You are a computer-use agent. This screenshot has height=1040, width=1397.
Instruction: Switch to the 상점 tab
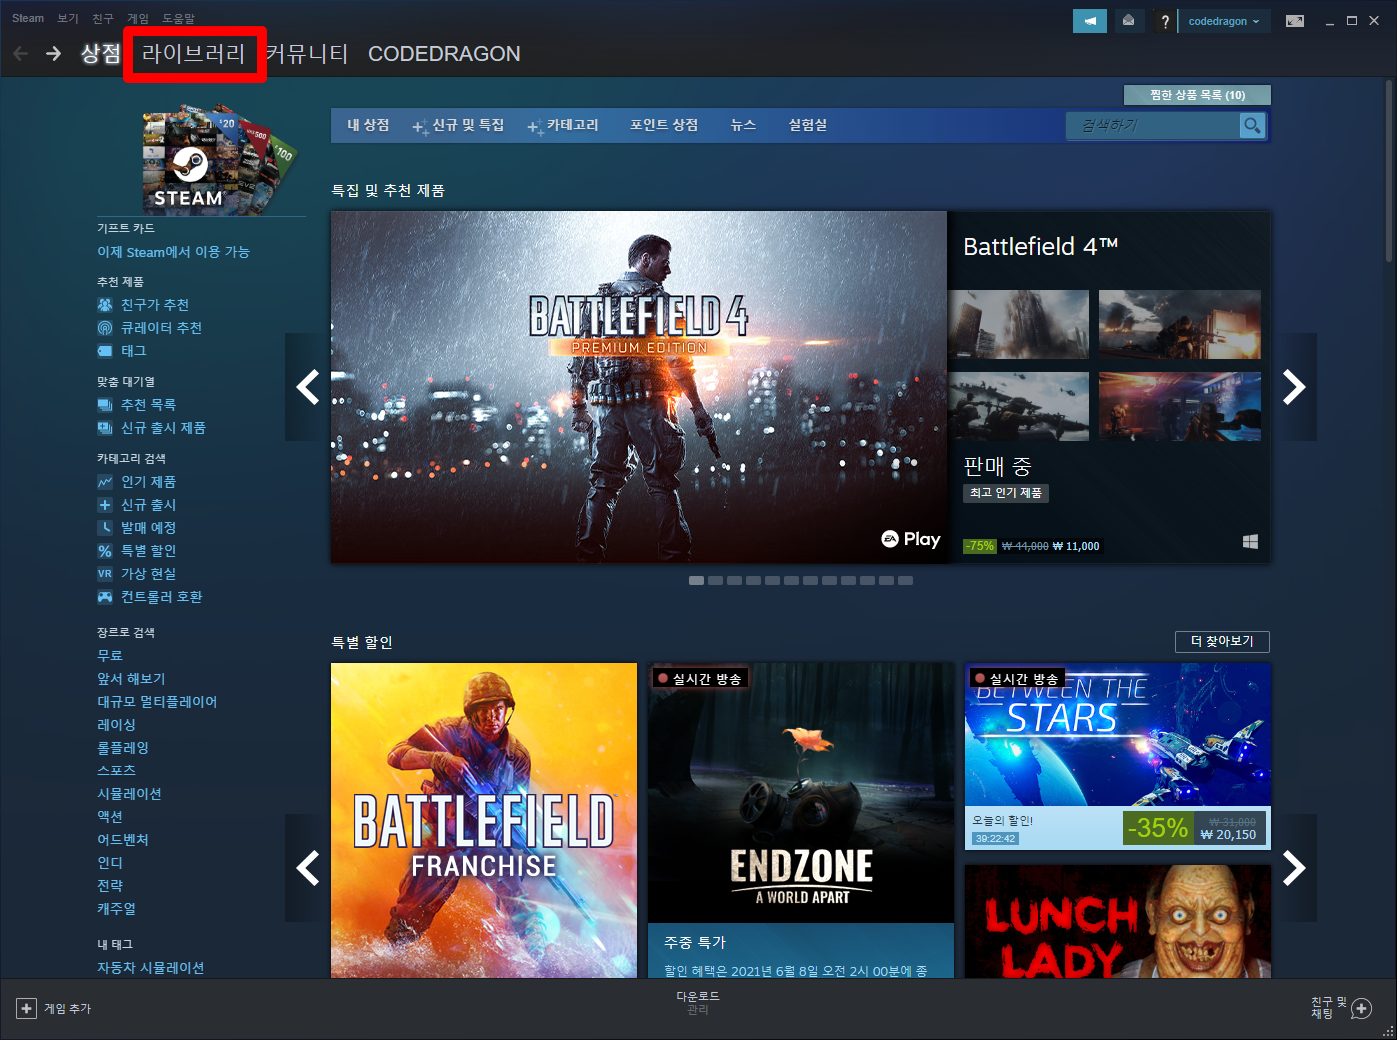point(100,54)
